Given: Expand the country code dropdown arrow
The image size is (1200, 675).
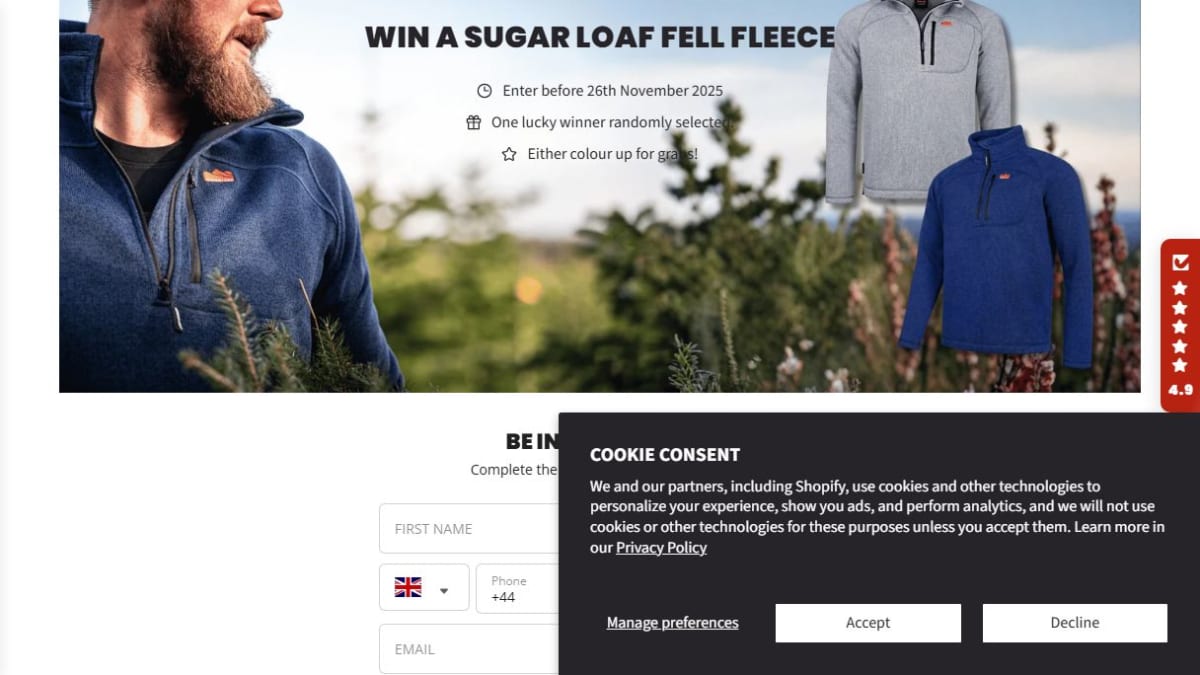Looking at the screenshot, I should (444, 590).
